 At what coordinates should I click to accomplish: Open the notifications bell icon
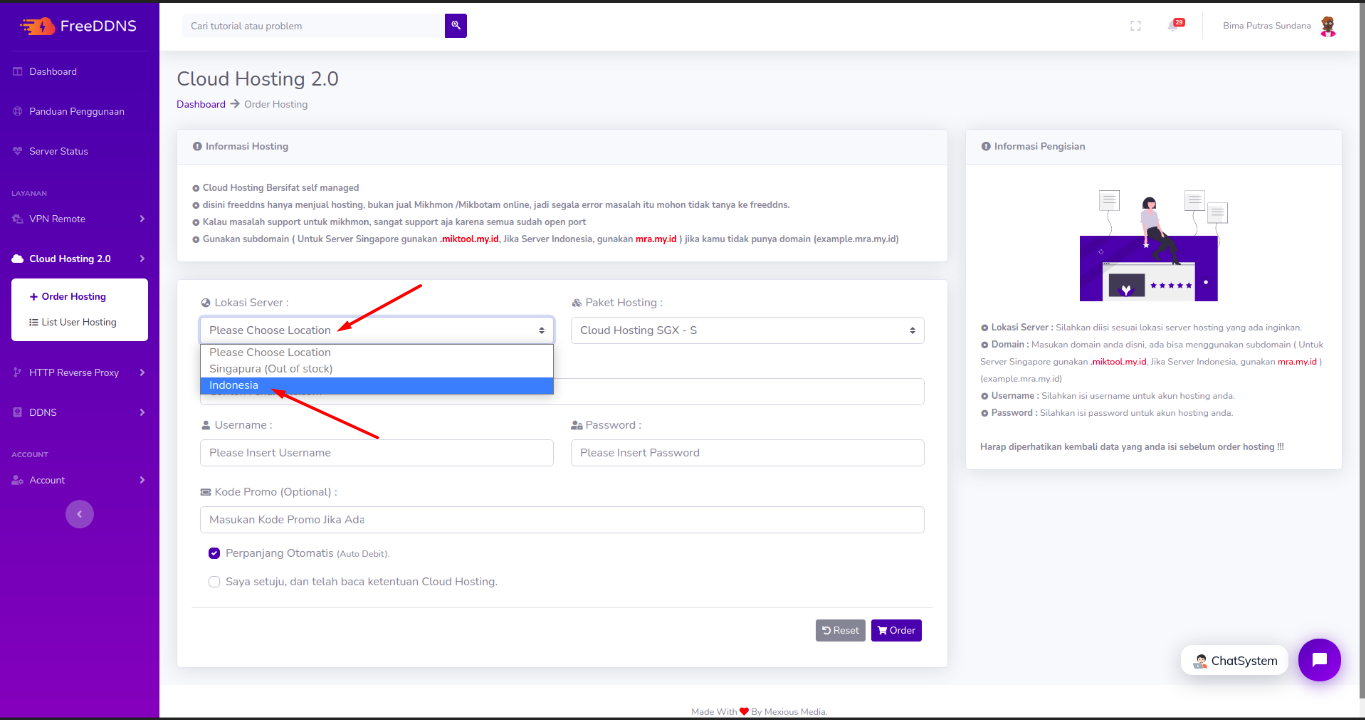1175,28
